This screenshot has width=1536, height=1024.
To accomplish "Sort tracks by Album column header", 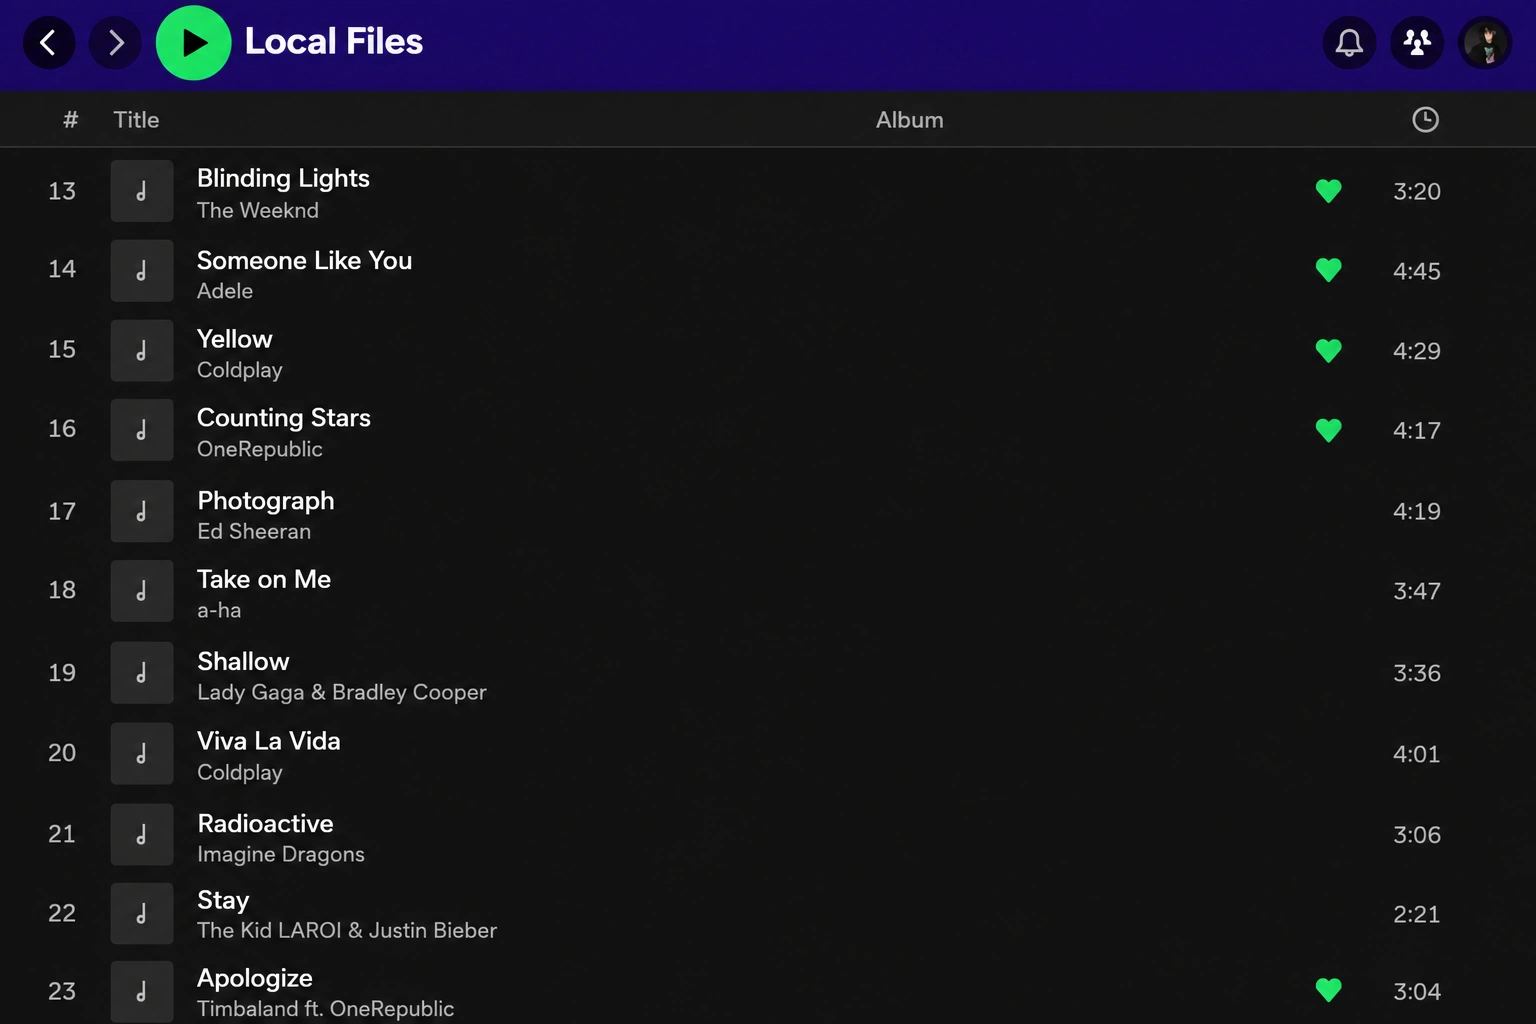I will tap(909, 120).
